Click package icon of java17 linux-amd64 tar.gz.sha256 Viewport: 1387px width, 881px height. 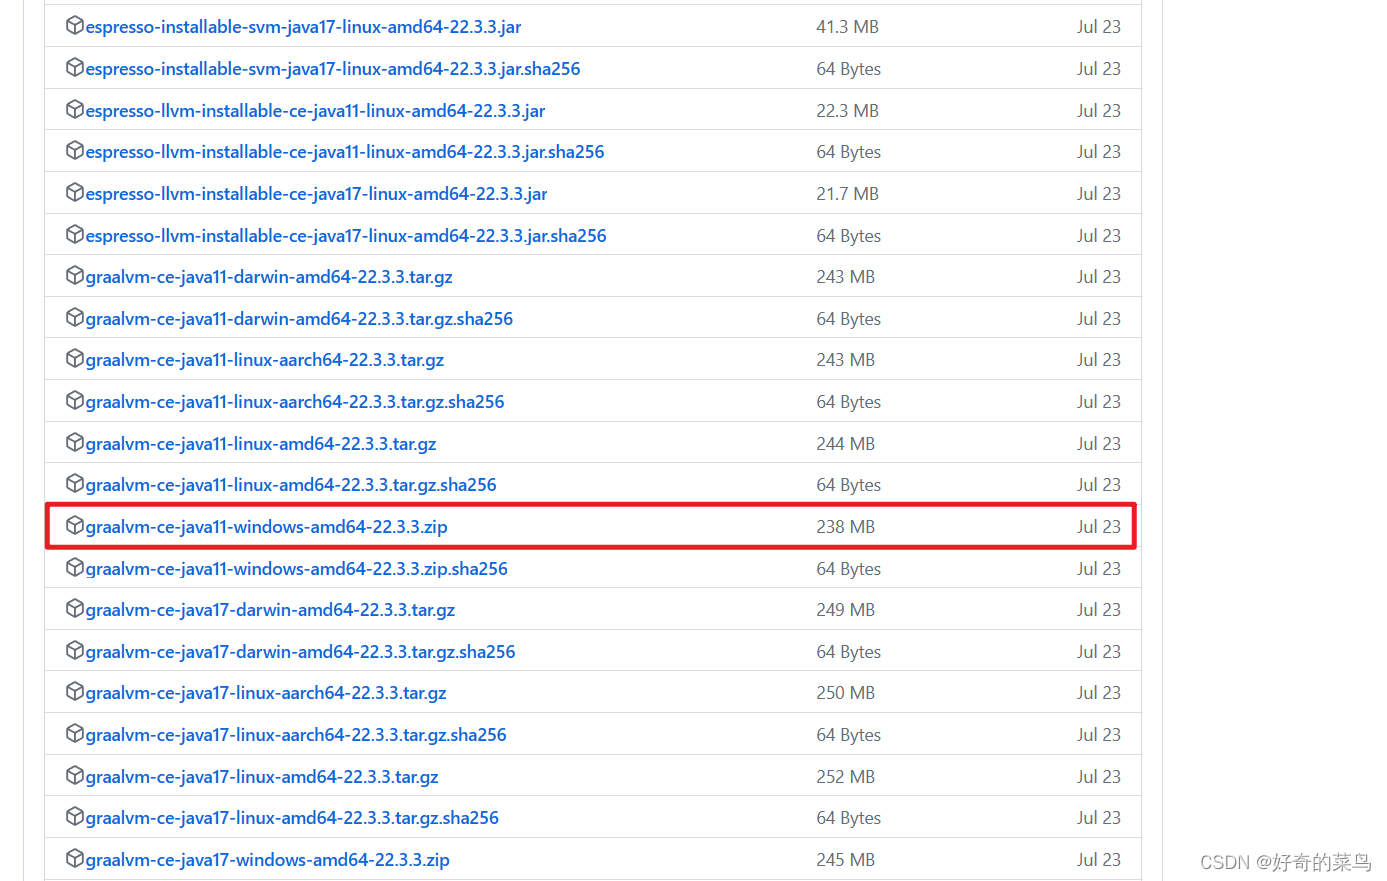click(74, 816)
